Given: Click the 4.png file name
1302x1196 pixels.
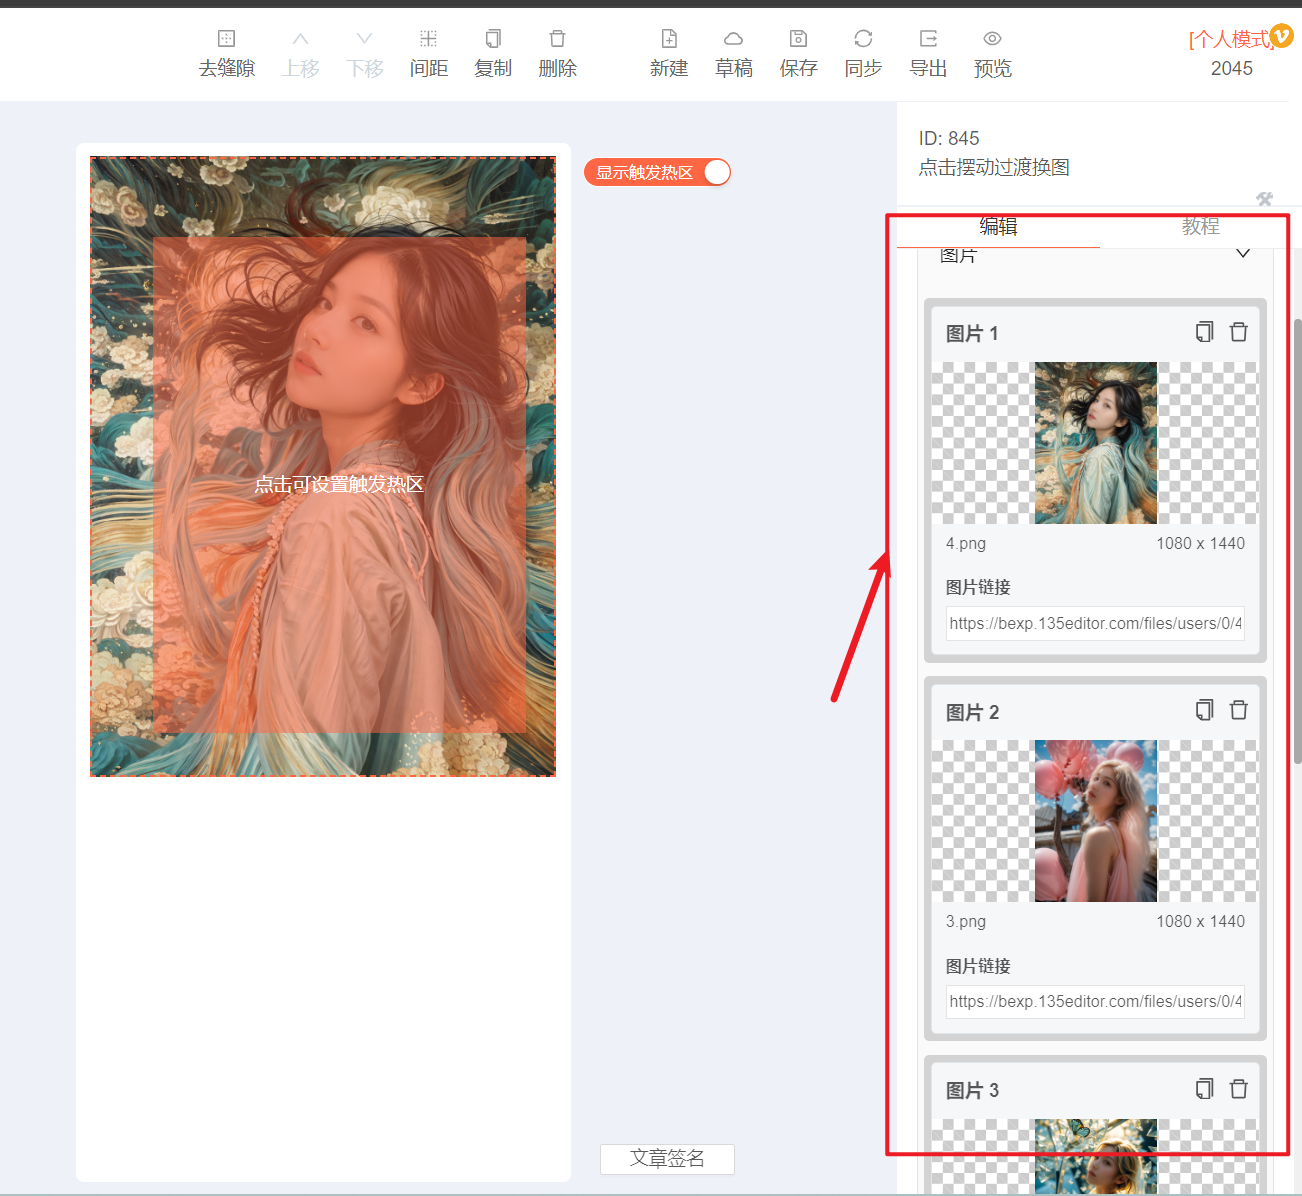Looking at the screenshot, I should [x=966, y=543].
